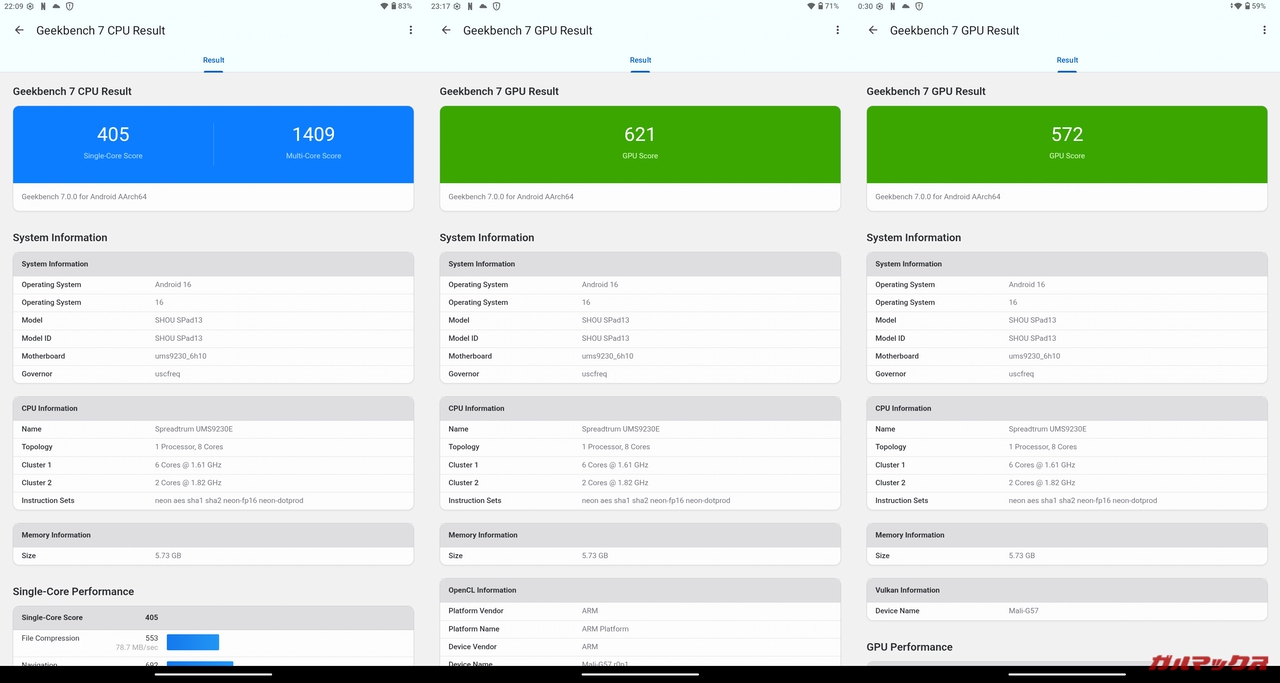Tap Vulkan Information header
Viewport: 1280px width, 683px height.
[x=1067, y=590]
